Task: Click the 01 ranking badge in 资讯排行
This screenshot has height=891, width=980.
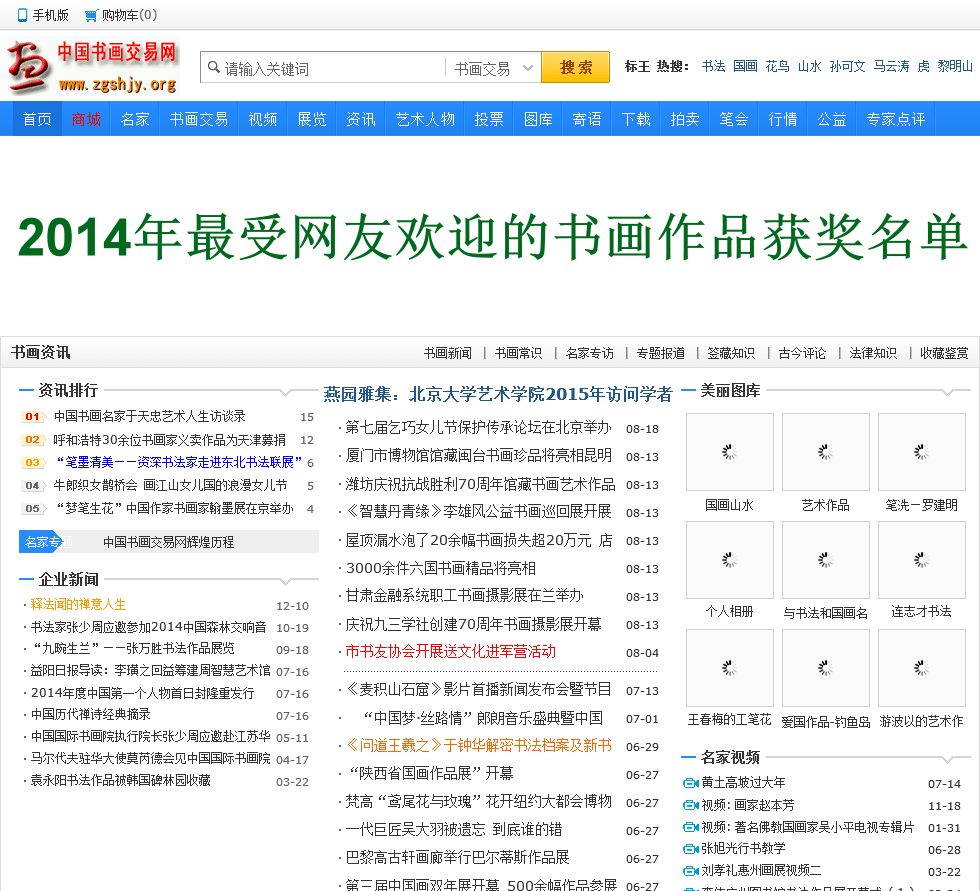Action: [33, 417]
